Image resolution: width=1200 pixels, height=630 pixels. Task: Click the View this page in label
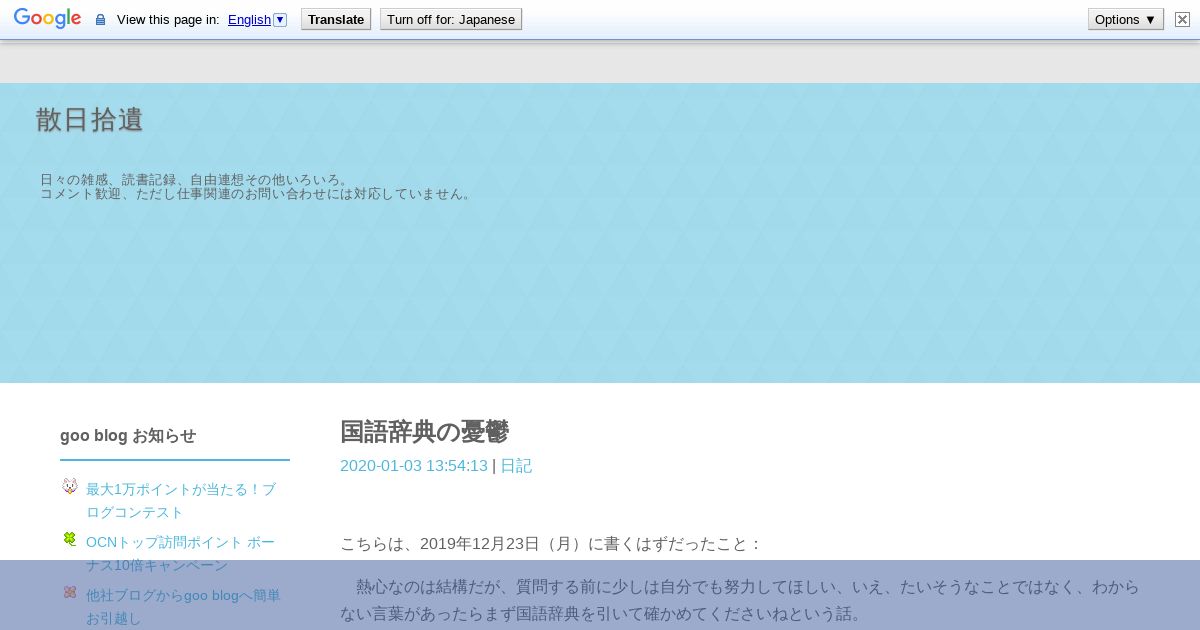168,19
